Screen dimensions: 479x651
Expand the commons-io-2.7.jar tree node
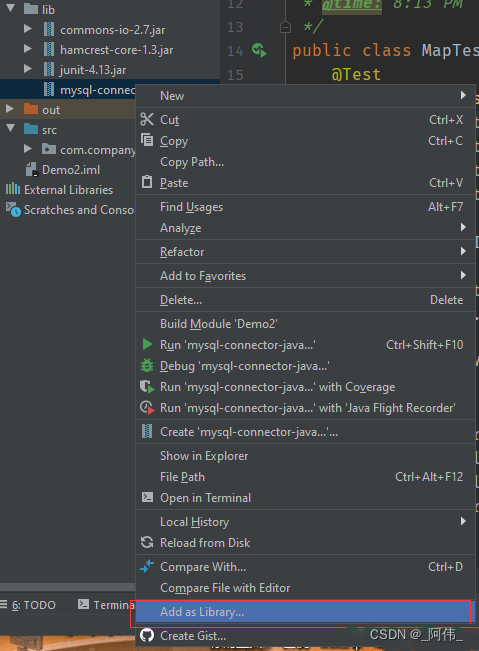[x=27, y=29]
